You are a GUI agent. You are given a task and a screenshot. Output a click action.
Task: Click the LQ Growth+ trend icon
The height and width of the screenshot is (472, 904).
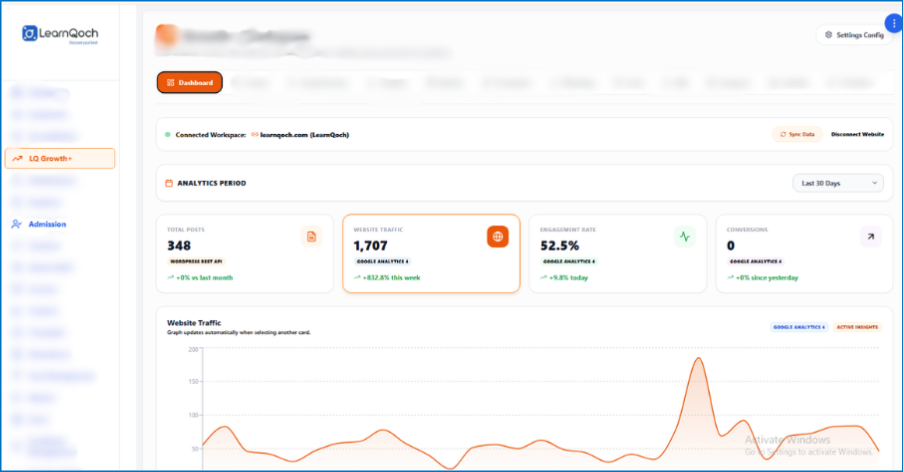coord(17,158)
